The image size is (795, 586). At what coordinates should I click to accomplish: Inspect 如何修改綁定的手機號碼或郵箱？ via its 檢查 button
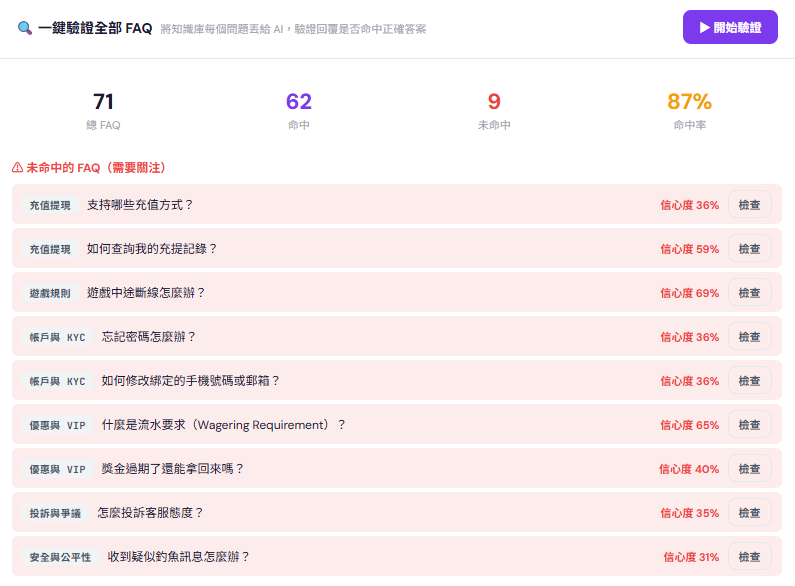pyautogui.click(x=749, y=381)
